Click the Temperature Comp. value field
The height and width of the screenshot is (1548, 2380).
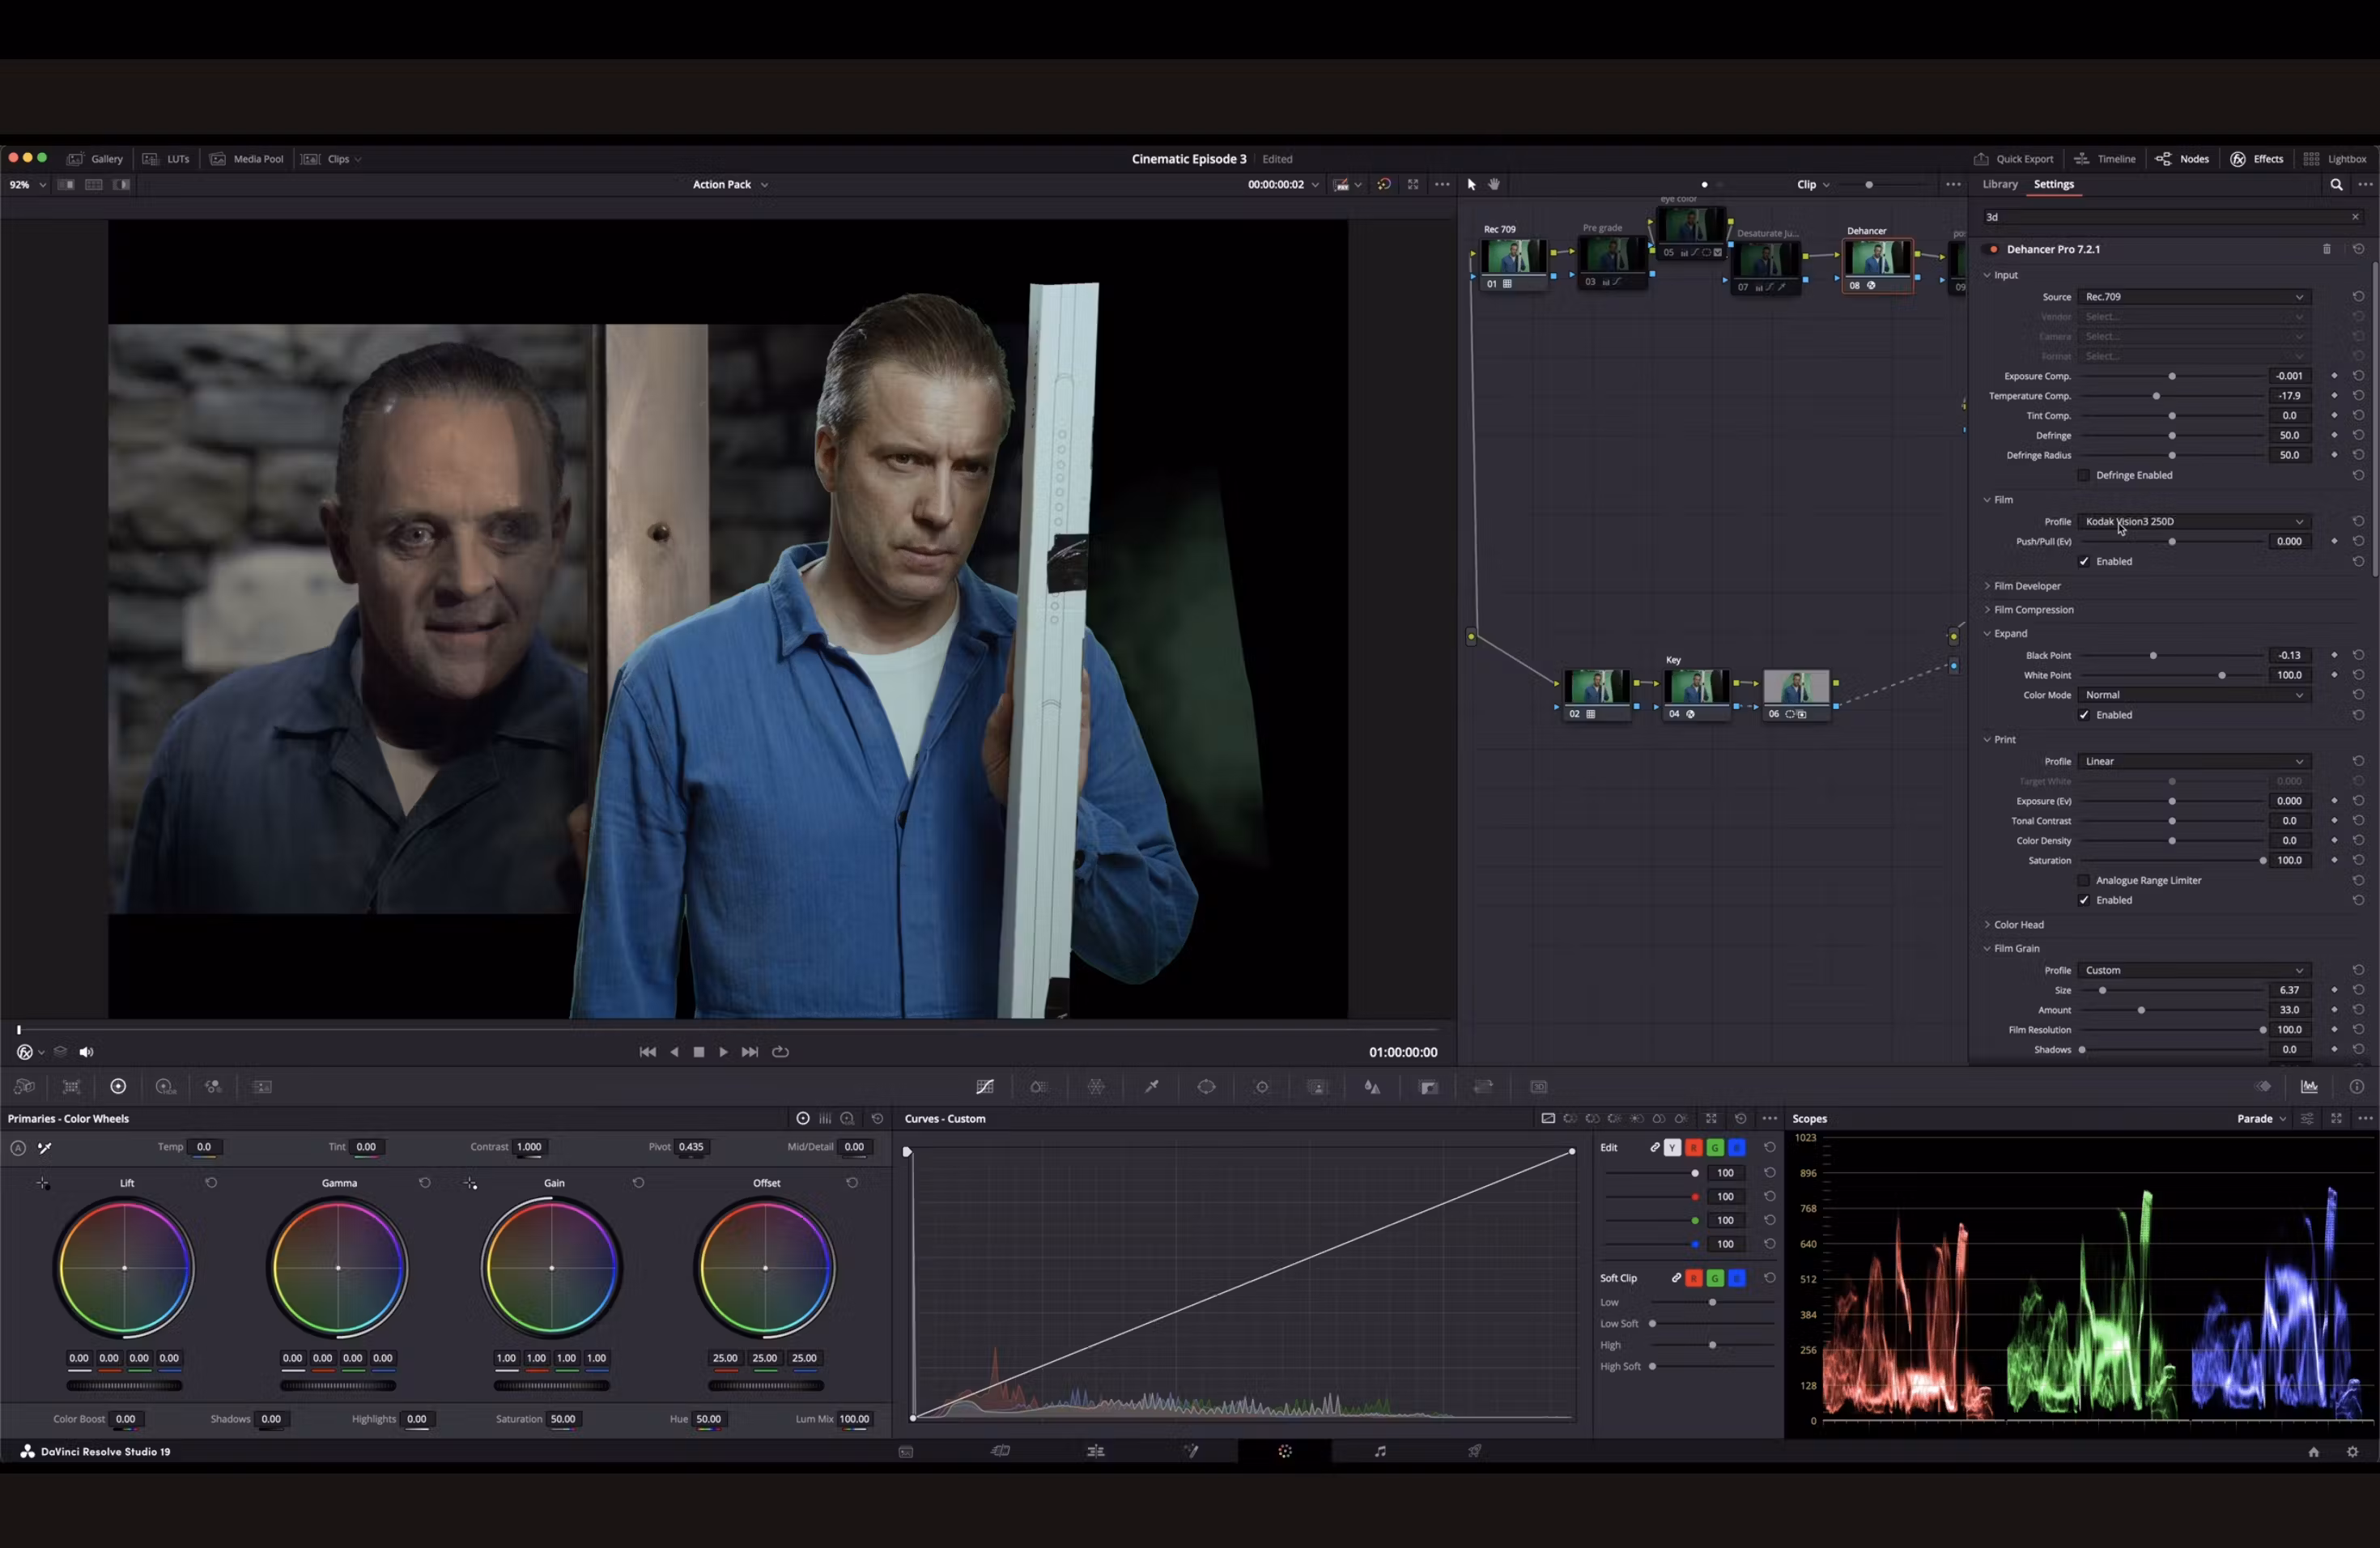coord(2289,396)
